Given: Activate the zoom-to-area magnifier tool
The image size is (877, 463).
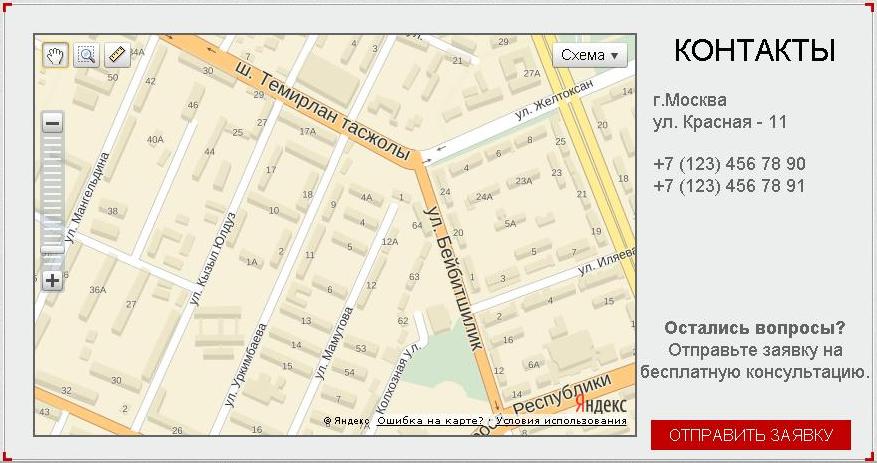Looking at the screenshot, I should coord(86,55).
